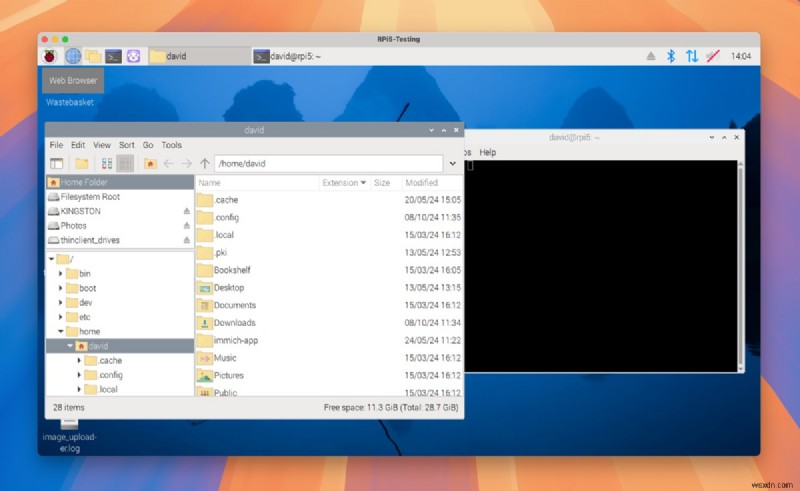Expand the boot folder in tree

pyautogui.click(x=61, y=288)
